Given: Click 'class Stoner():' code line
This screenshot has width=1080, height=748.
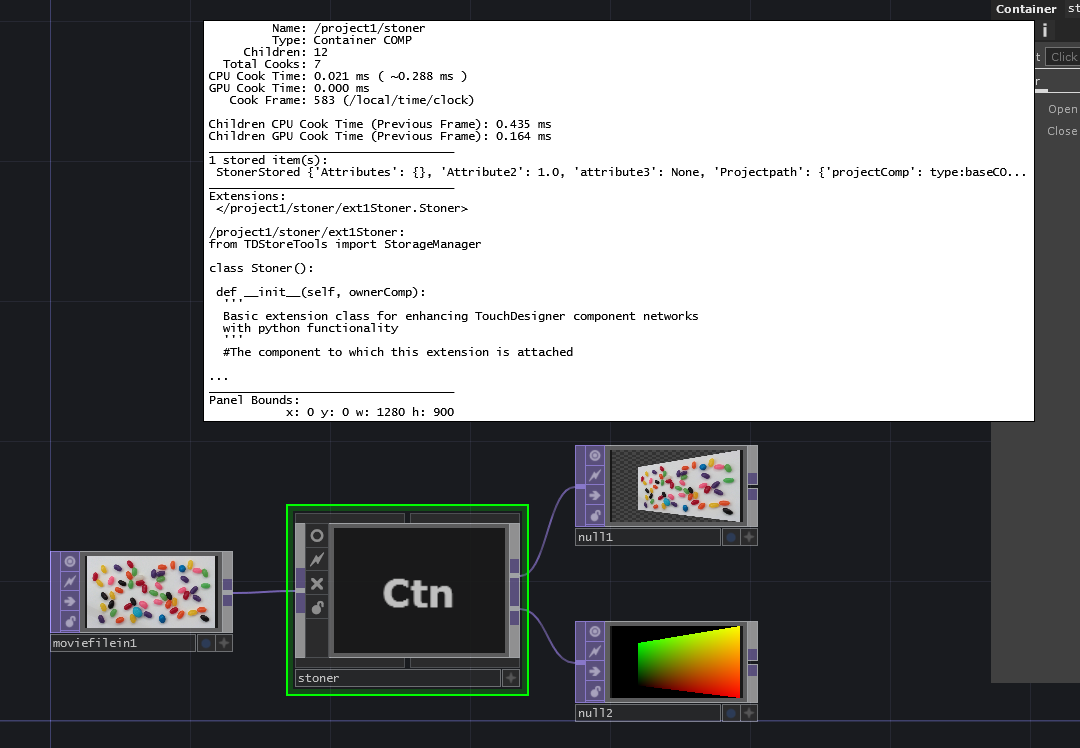Looking at the screenshot, I should coord(261,269).
